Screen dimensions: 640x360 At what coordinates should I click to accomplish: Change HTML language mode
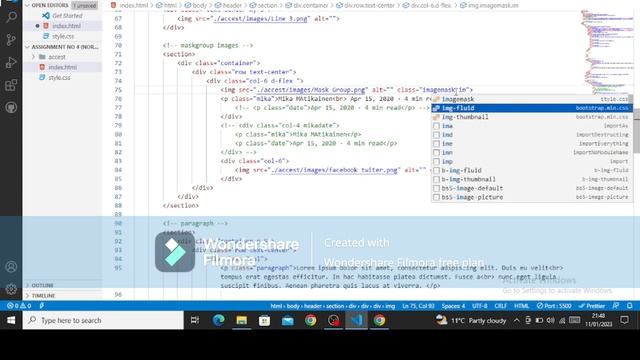click(x=521, y=306)
